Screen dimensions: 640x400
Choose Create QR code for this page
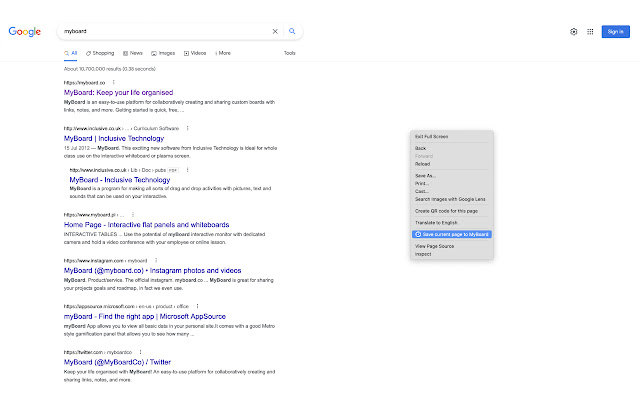pos(447,211)
